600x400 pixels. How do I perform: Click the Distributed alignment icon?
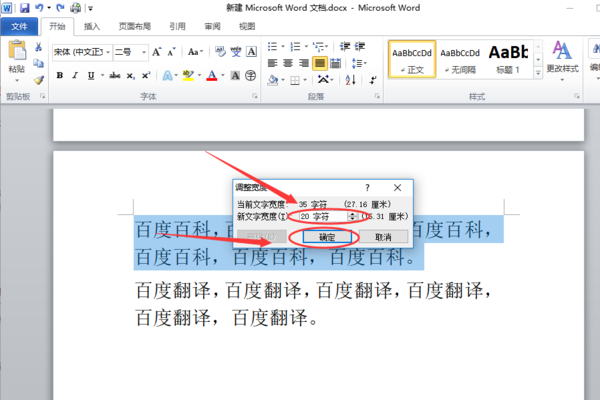pos(336,63)
